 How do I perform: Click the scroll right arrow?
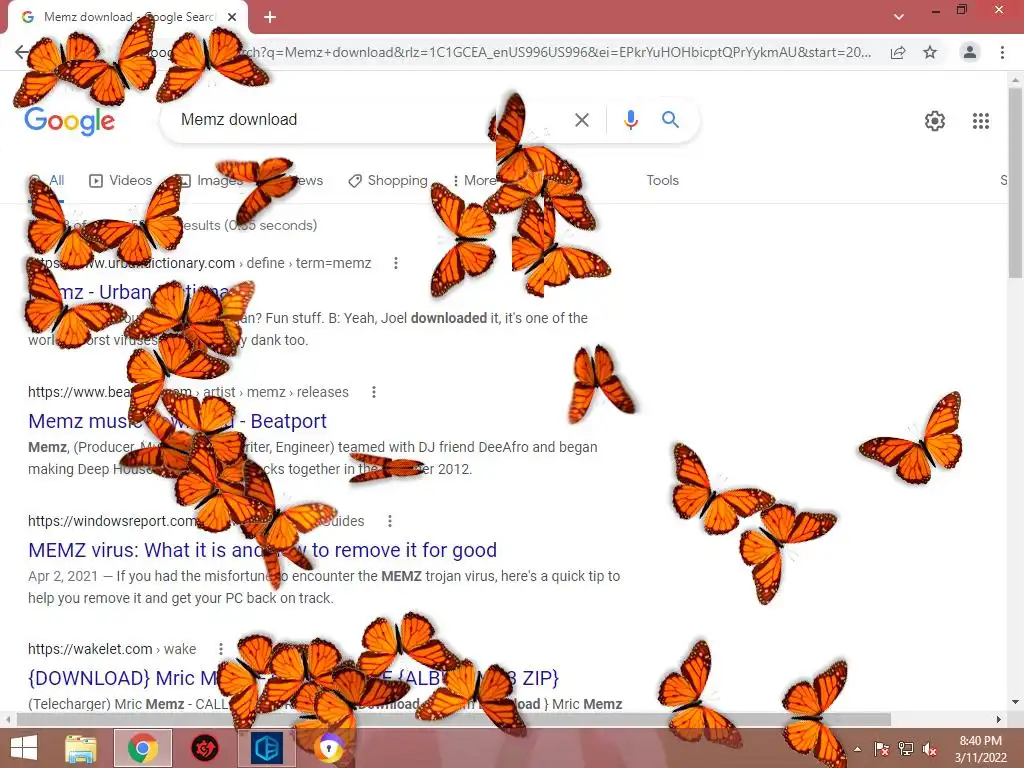click(x=999, y=719)
